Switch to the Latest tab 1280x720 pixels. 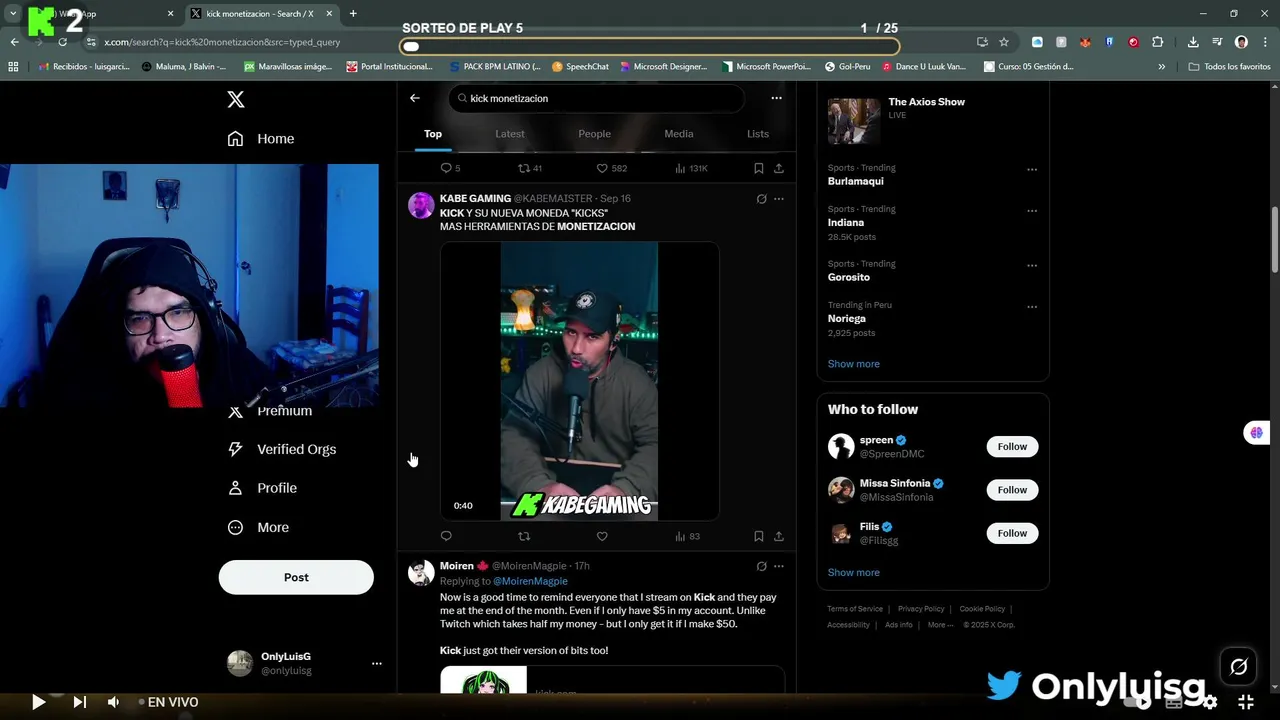tap(510, 134)
